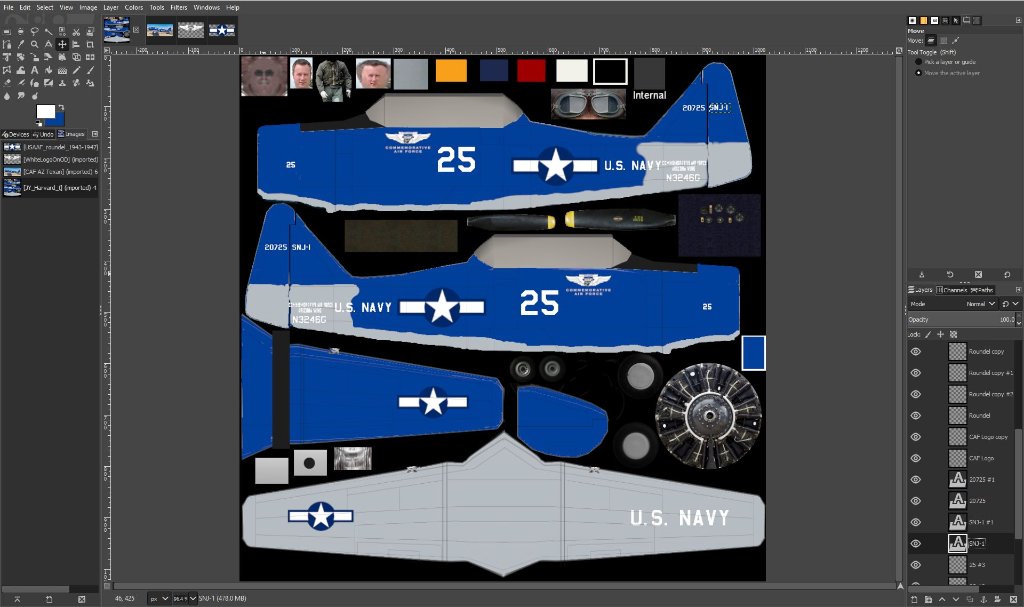Image resolution: width=1024 pixels, height=607 pixels.
Task: Click the layer Opacity slider
Action: coord(961,320)
